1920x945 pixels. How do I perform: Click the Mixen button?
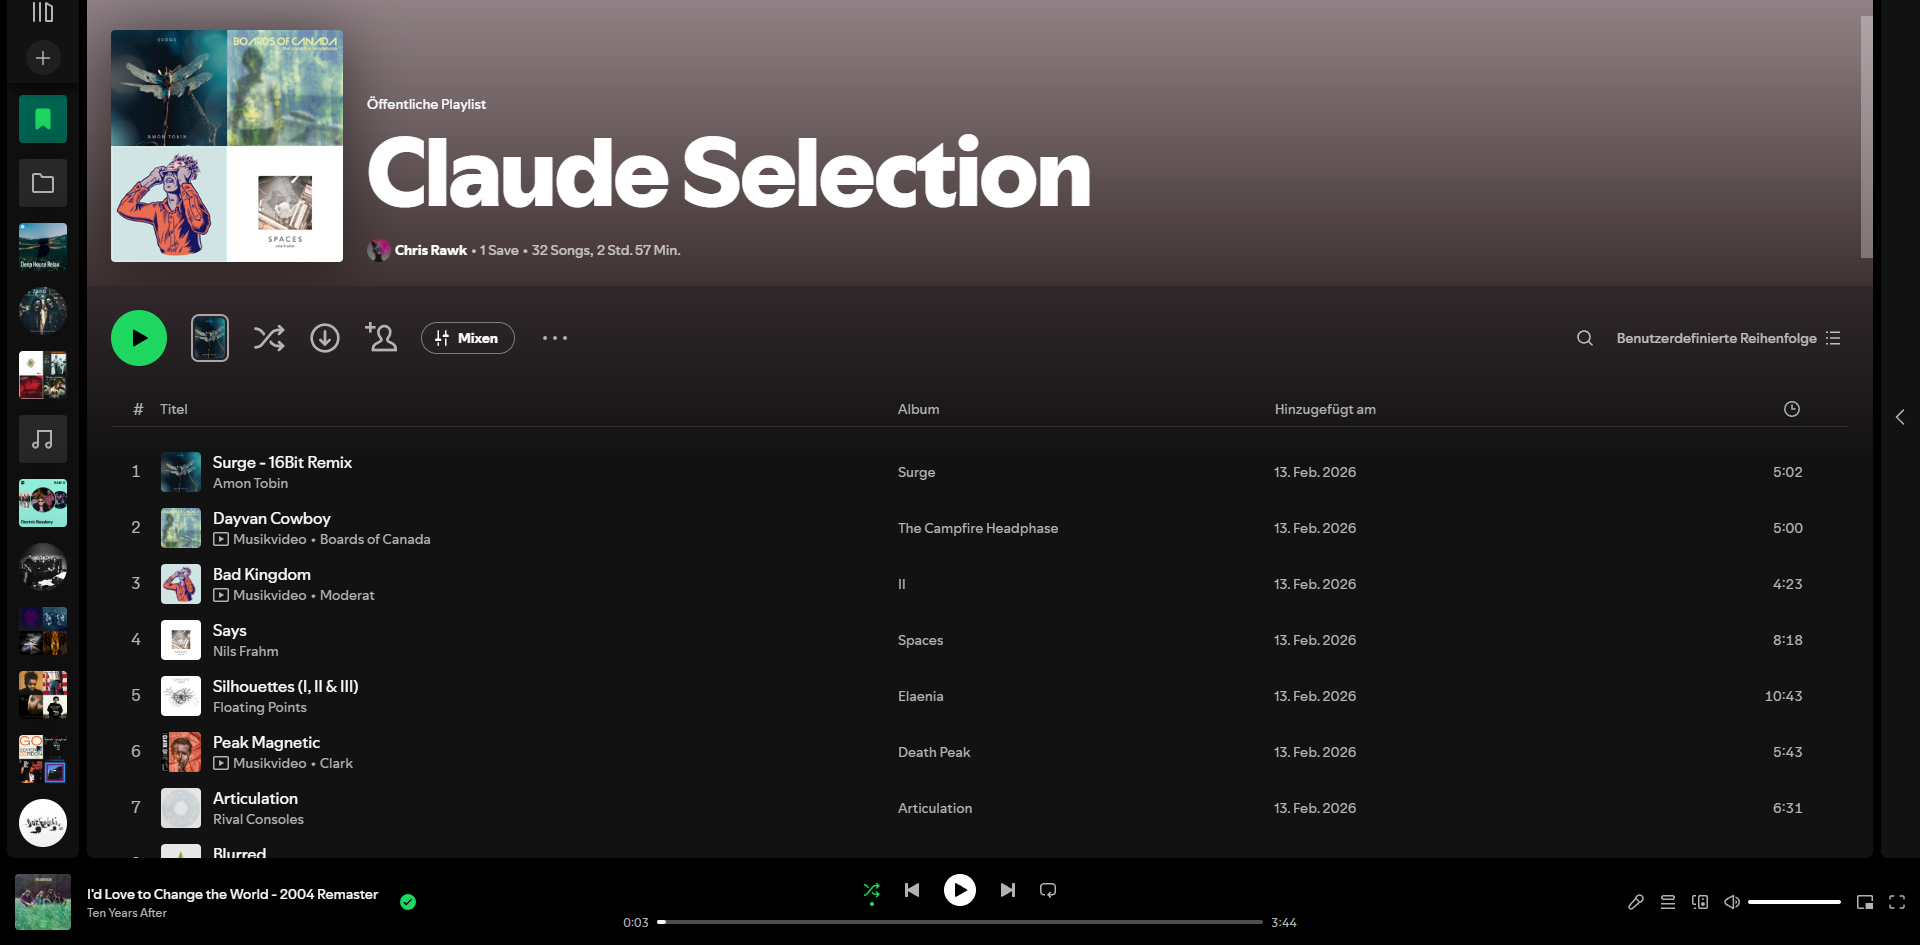point(467,338)
